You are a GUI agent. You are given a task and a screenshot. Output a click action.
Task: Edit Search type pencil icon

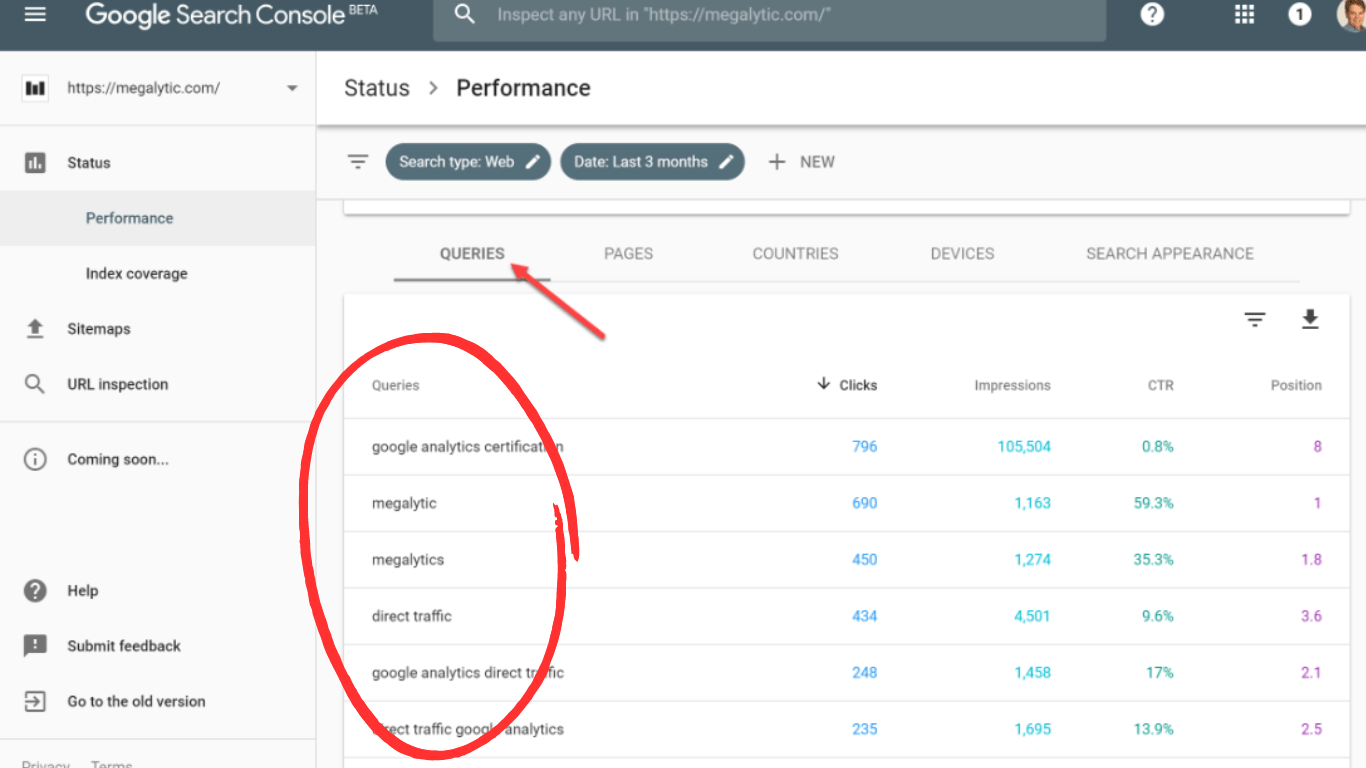[533, 162]
